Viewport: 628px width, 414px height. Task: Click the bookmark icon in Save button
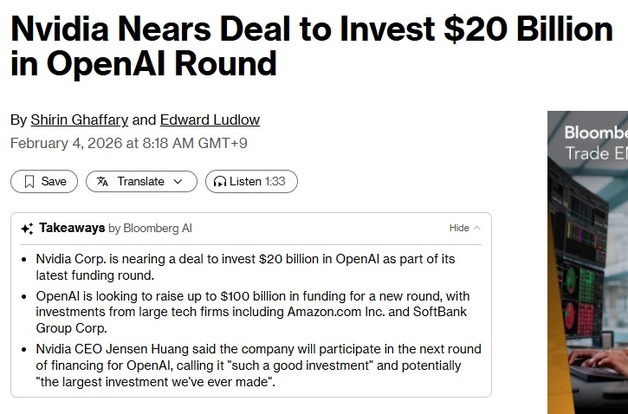click(x=29, y=181)
